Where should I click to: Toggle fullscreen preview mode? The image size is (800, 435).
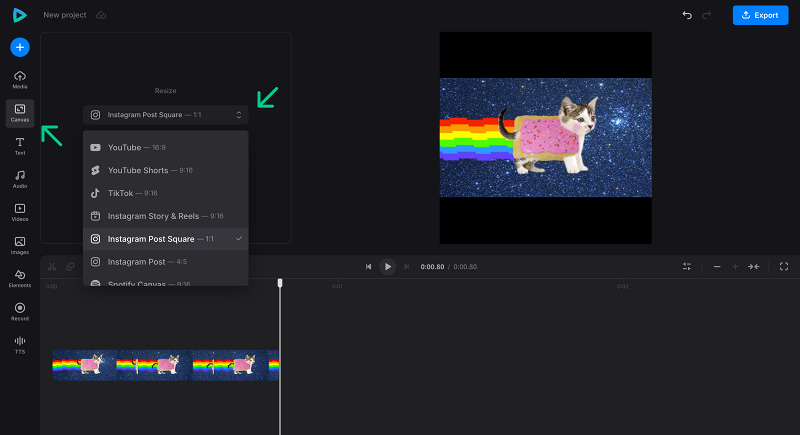coord(784,267)
